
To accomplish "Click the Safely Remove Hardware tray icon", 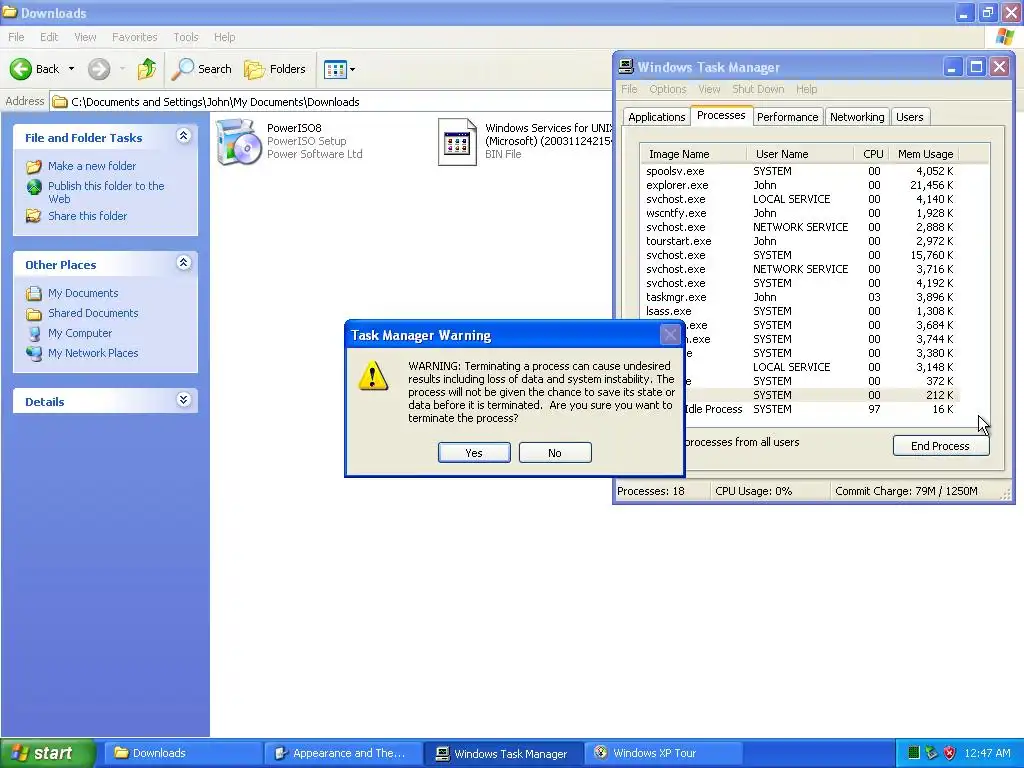I will 932,753.
